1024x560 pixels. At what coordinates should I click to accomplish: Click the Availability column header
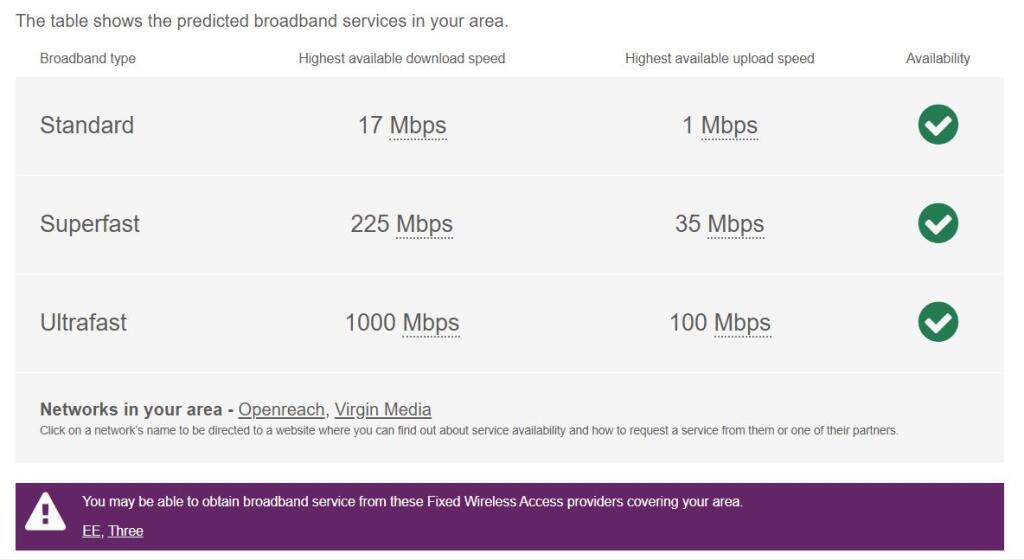pyautogui.click(x=938, y=59)
